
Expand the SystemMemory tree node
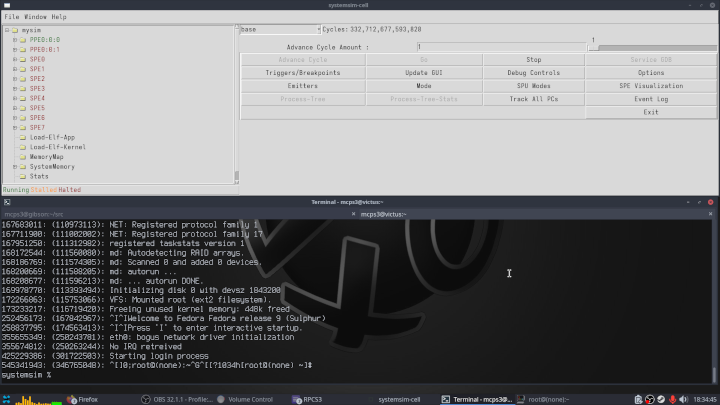[x=15, y=167]
